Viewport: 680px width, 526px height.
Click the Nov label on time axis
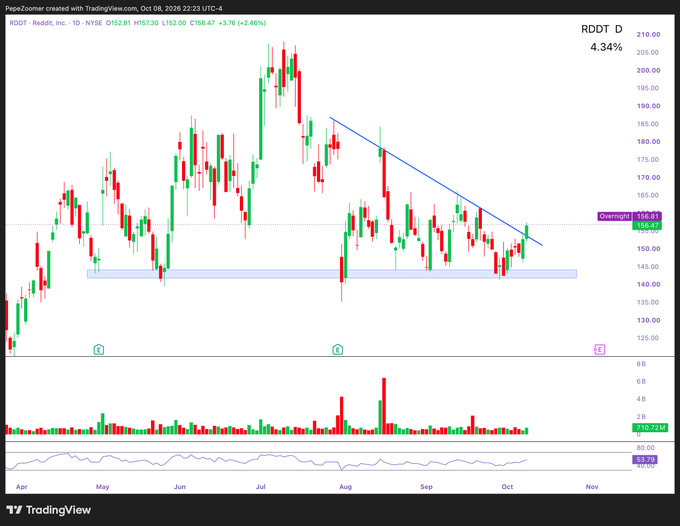coord(592,487)
